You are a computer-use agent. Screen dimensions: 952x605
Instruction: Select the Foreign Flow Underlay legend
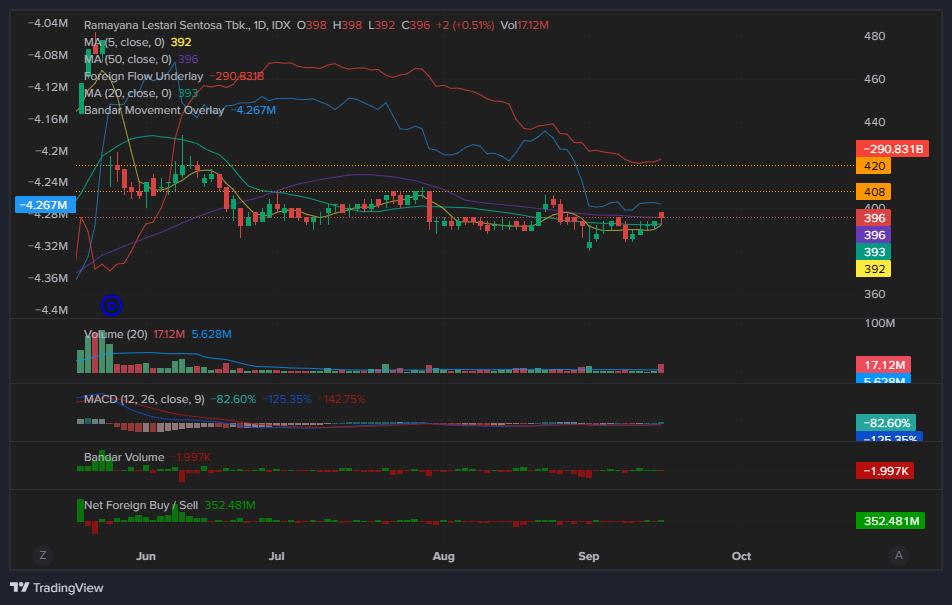tap(143, 76)
